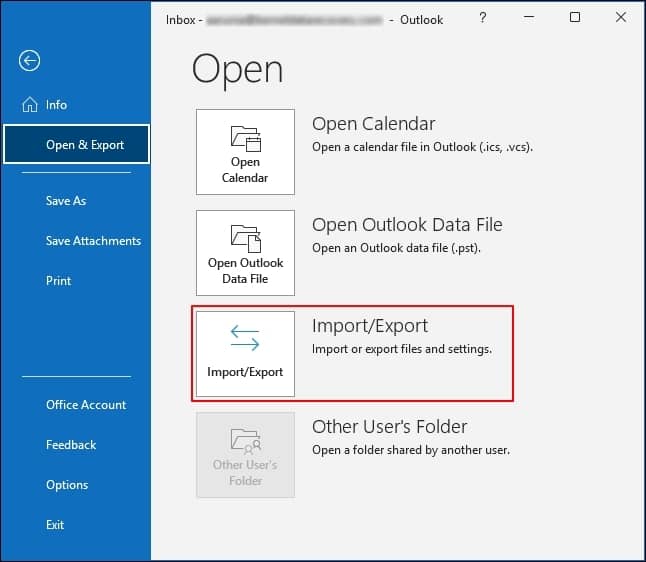This screenshot has width=646, height=562.
Task: Click the help question mark icon
Action: pyautogui.click(x=482, y=18)
